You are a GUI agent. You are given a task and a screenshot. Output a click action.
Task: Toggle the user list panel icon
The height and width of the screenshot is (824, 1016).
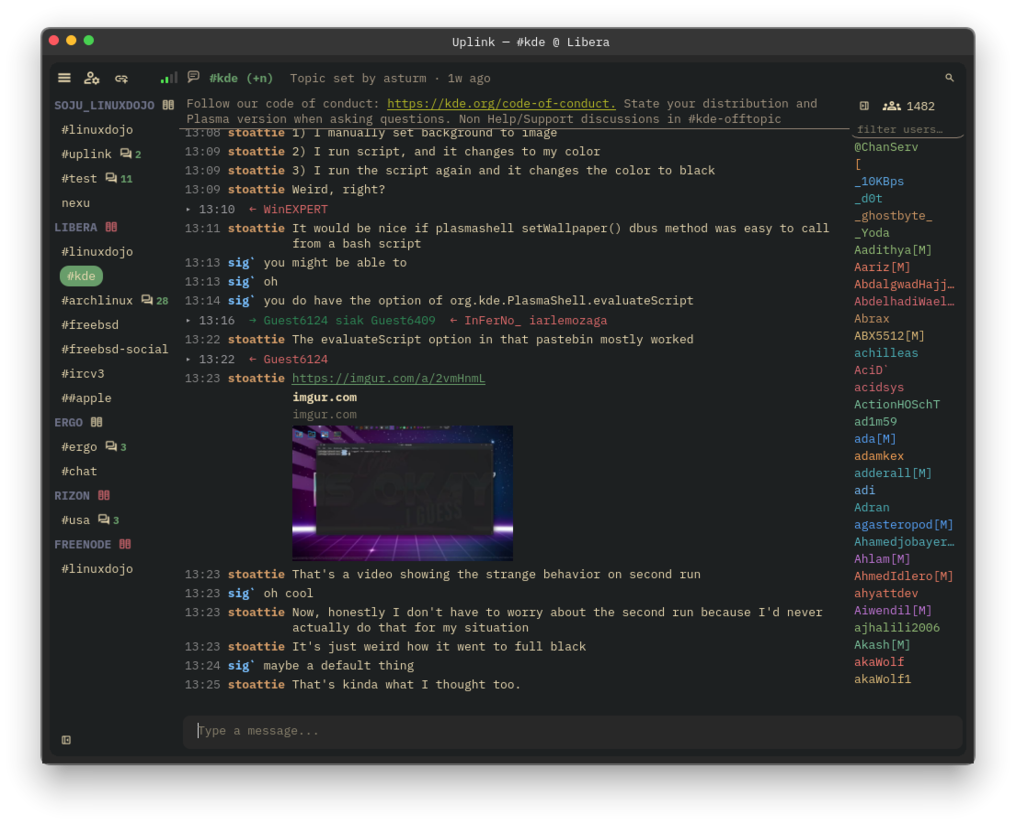(x=864, y=106)
